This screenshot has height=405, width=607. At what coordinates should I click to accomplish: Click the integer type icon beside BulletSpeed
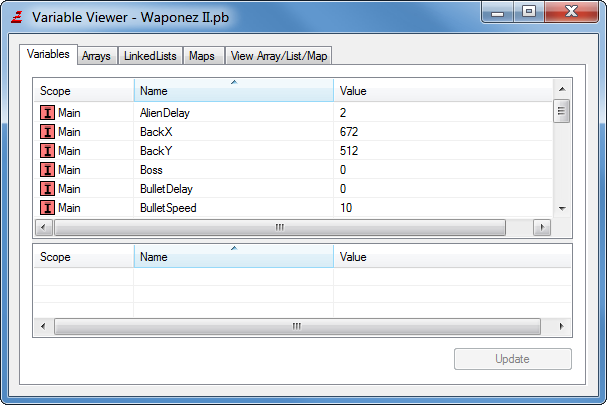click(x=47, y=208)
